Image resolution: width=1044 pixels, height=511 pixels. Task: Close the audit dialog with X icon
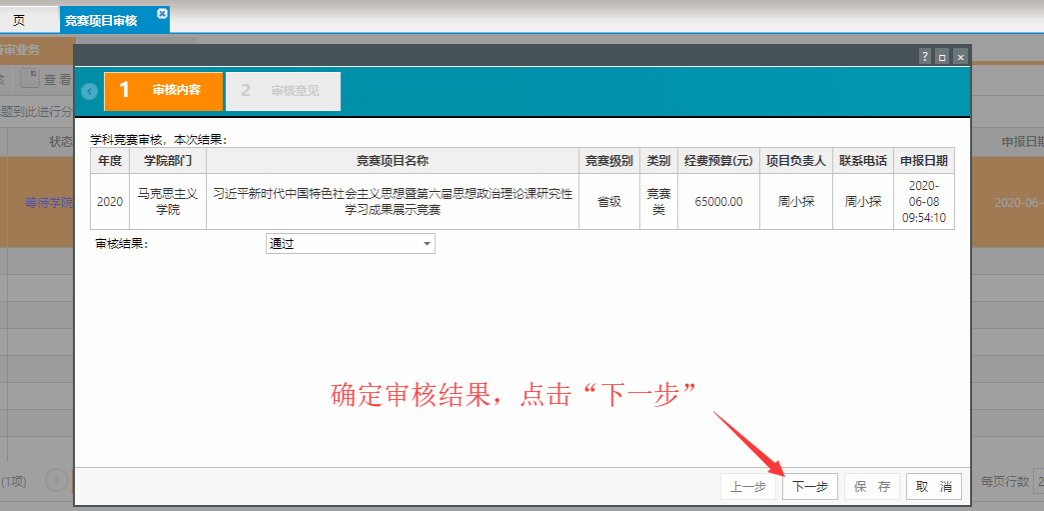tap(960, 57)
